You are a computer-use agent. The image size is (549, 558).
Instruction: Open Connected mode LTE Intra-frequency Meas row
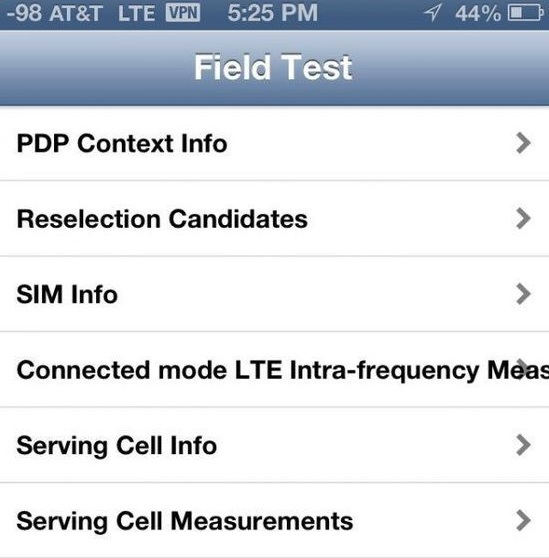click(x=274, y=369)
